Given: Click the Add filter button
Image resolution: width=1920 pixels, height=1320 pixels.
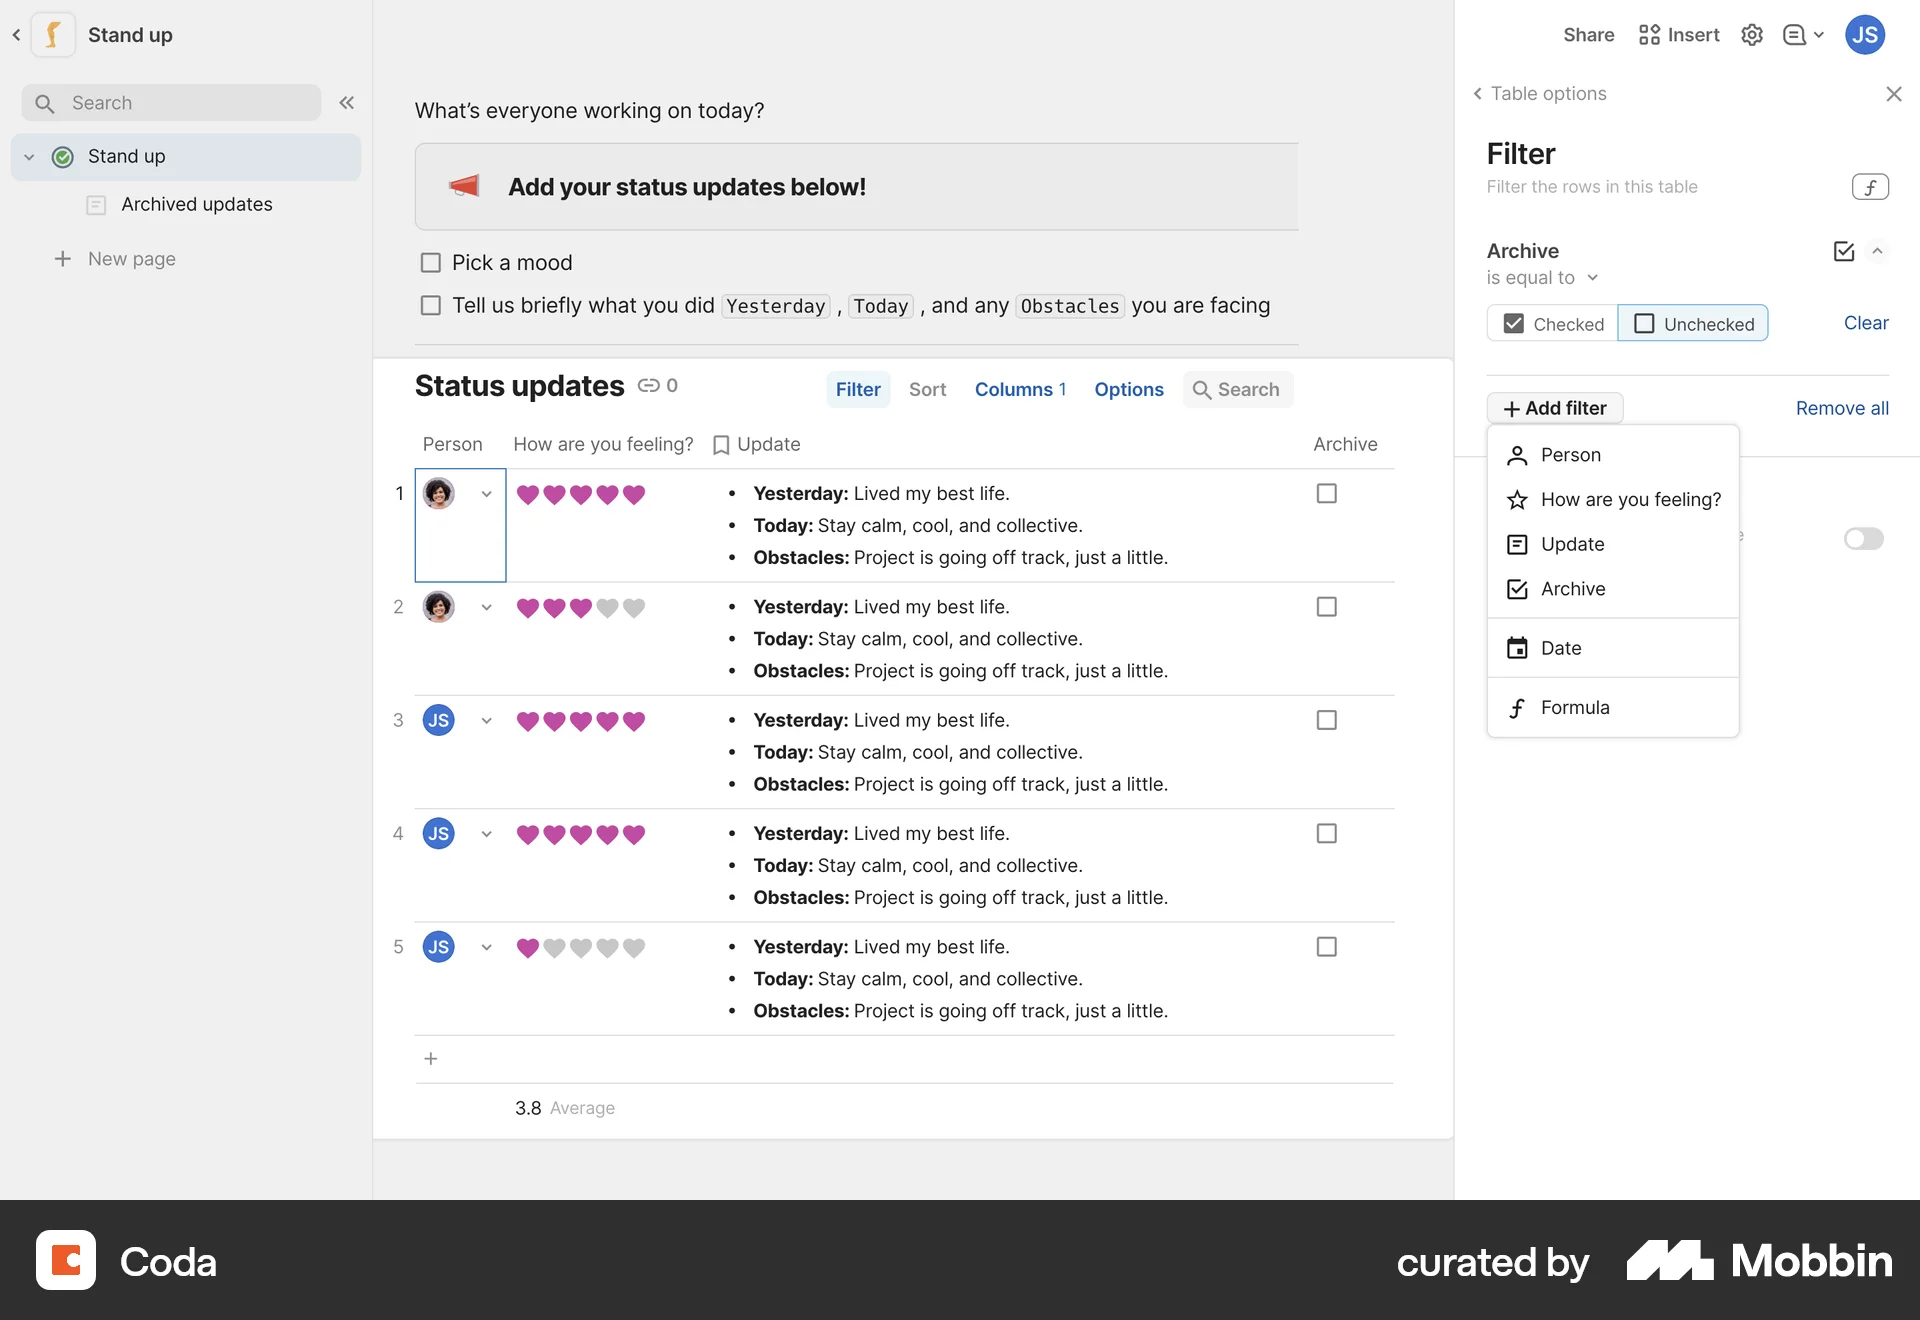Looking at the screenshot, I should tap(1554, 408).
